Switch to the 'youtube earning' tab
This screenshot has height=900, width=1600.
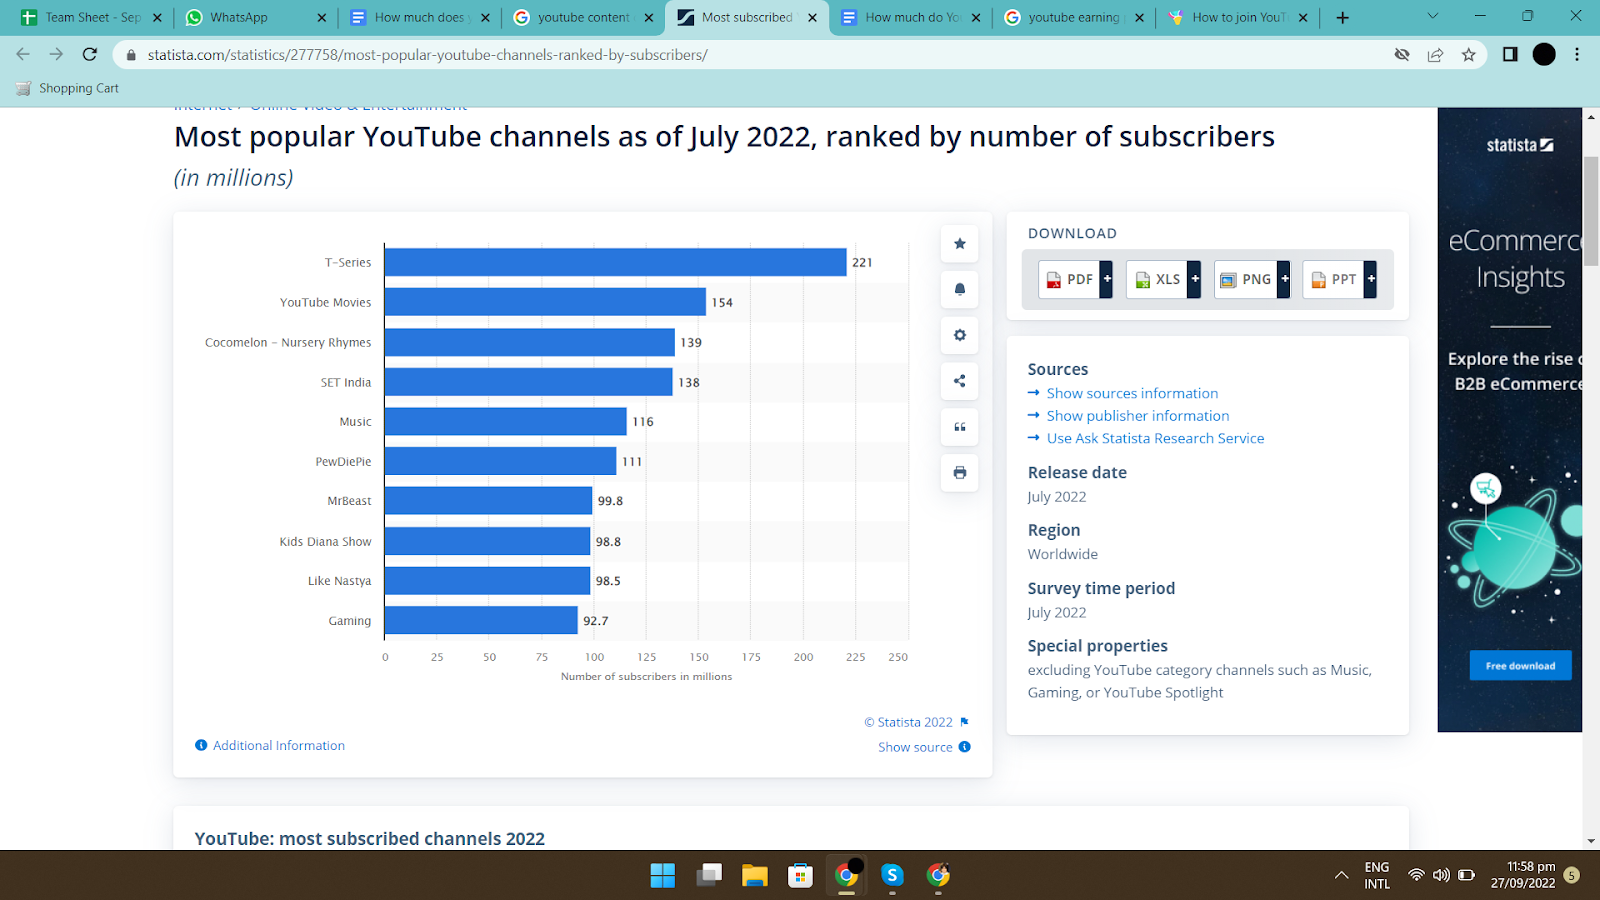point(1073,17)
